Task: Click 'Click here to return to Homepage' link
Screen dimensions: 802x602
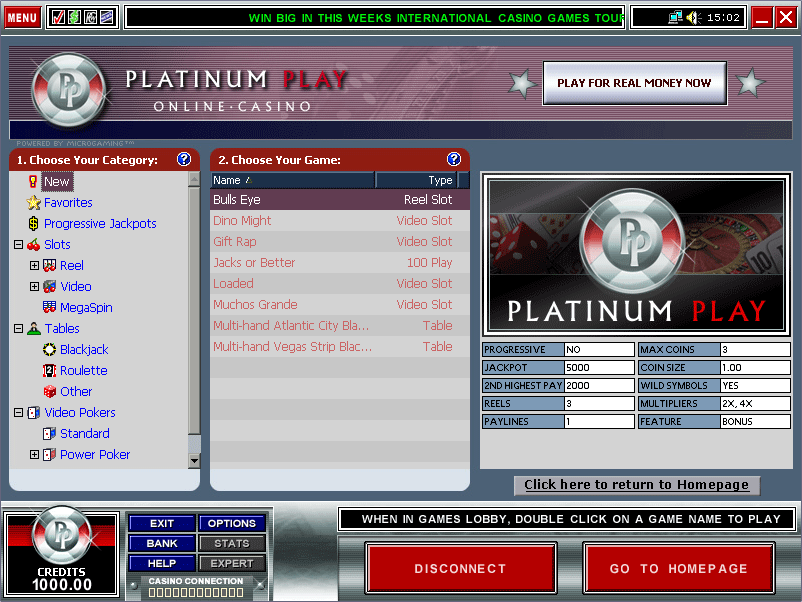Action: [637, 484]
